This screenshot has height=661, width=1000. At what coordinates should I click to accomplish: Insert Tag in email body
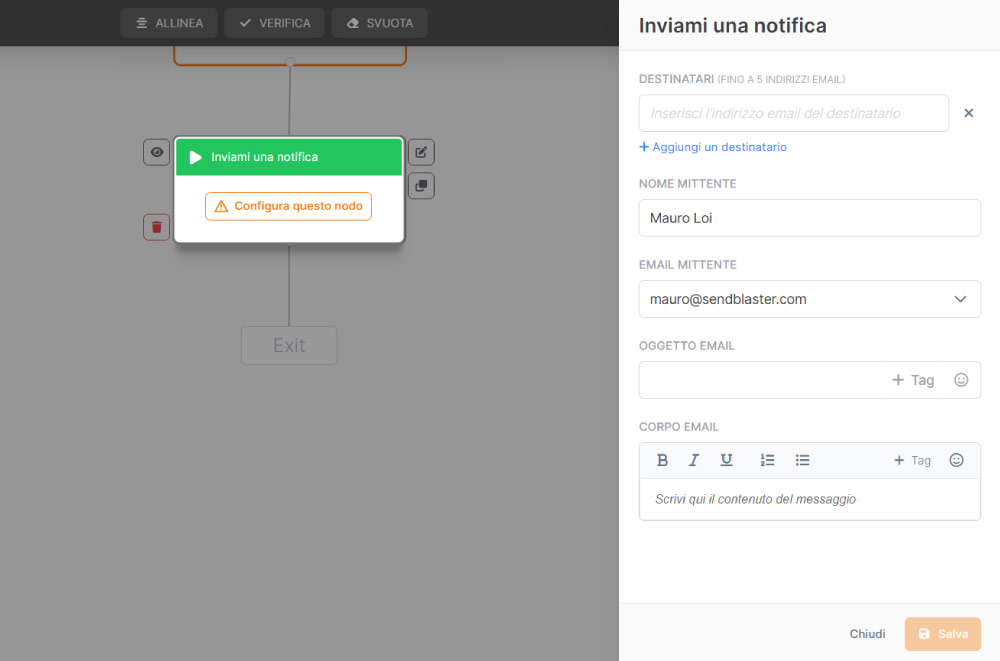[x=912, y=461]
